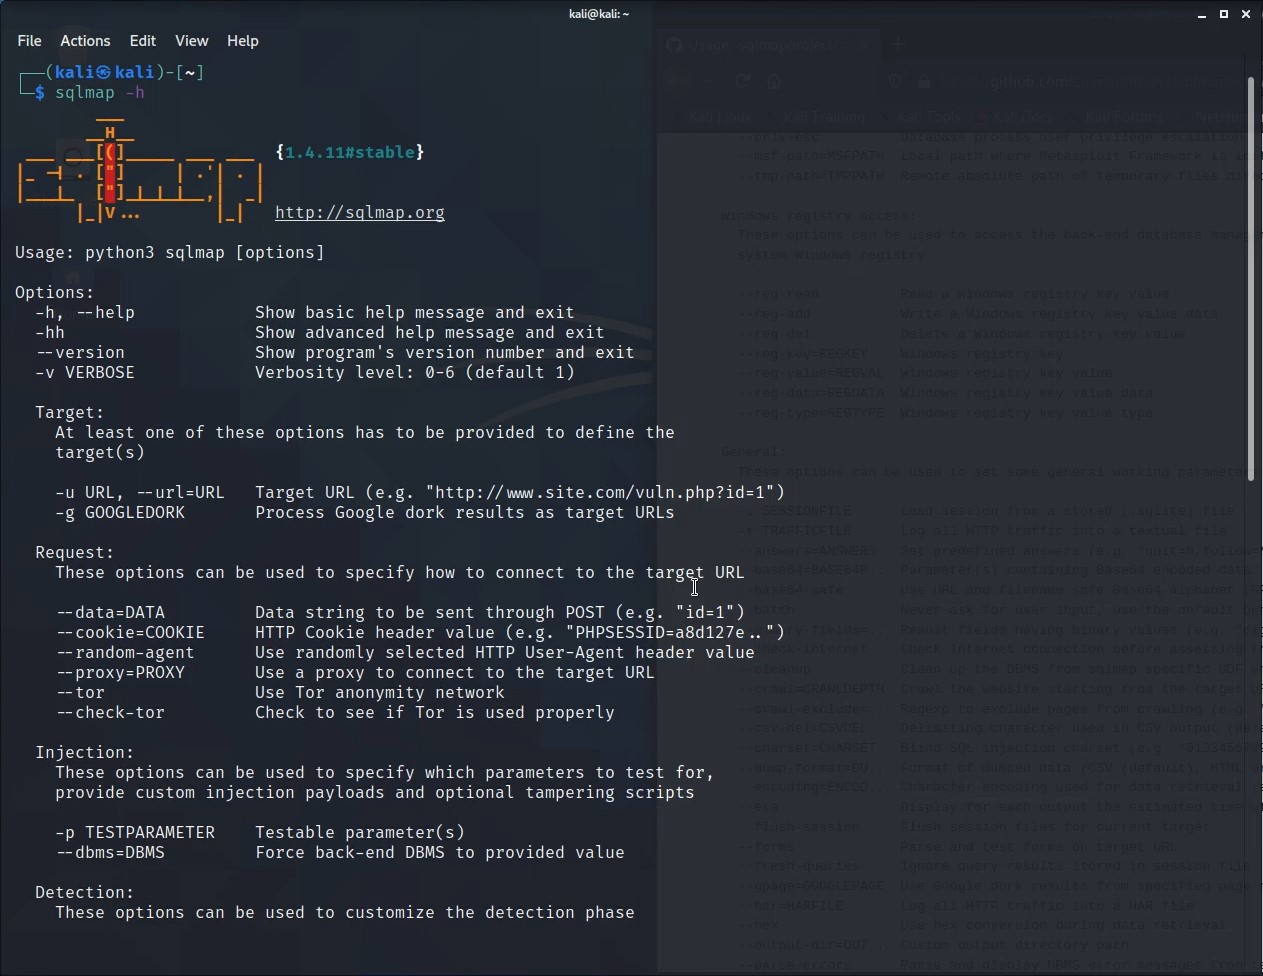Screen dimensions: 1263x976
Task: Open the Help menu
Action: [x=242, y=41]
